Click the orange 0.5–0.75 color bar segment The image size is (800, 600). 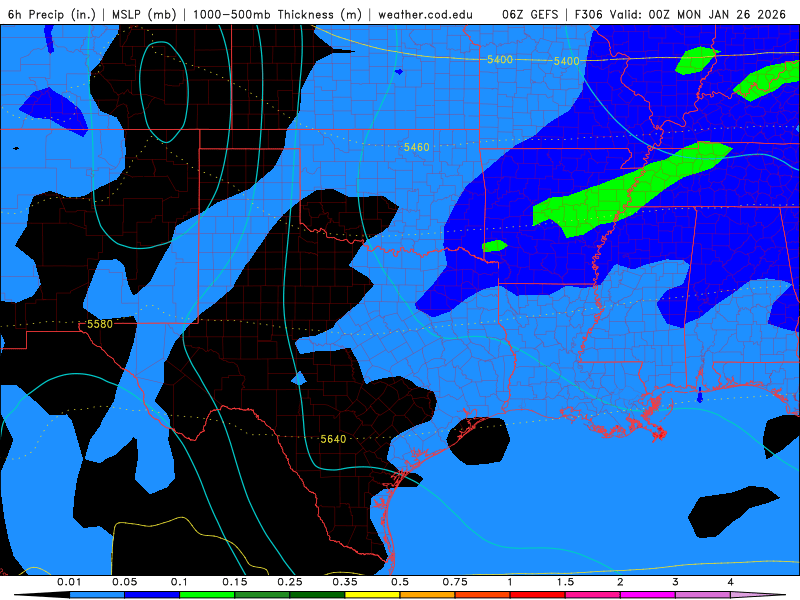(x=428, y=595)
